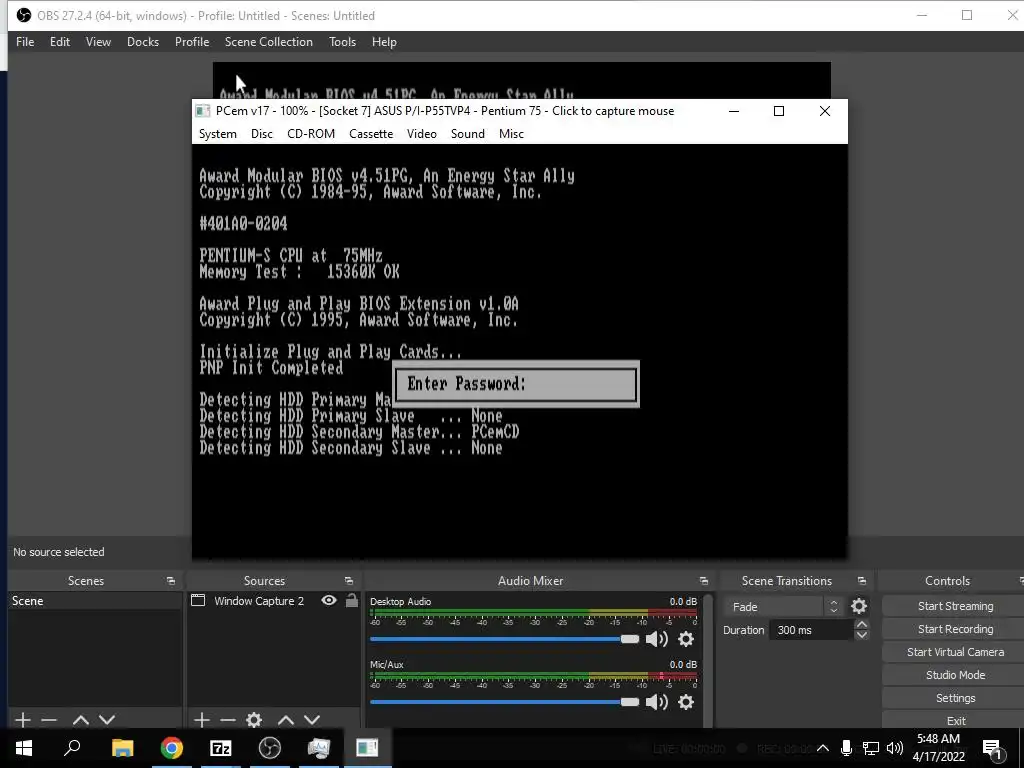Image resolution: width=1024 pixels, height=768 pixels.
Task: Open PCem Sound menu
Action: (468, 134)
